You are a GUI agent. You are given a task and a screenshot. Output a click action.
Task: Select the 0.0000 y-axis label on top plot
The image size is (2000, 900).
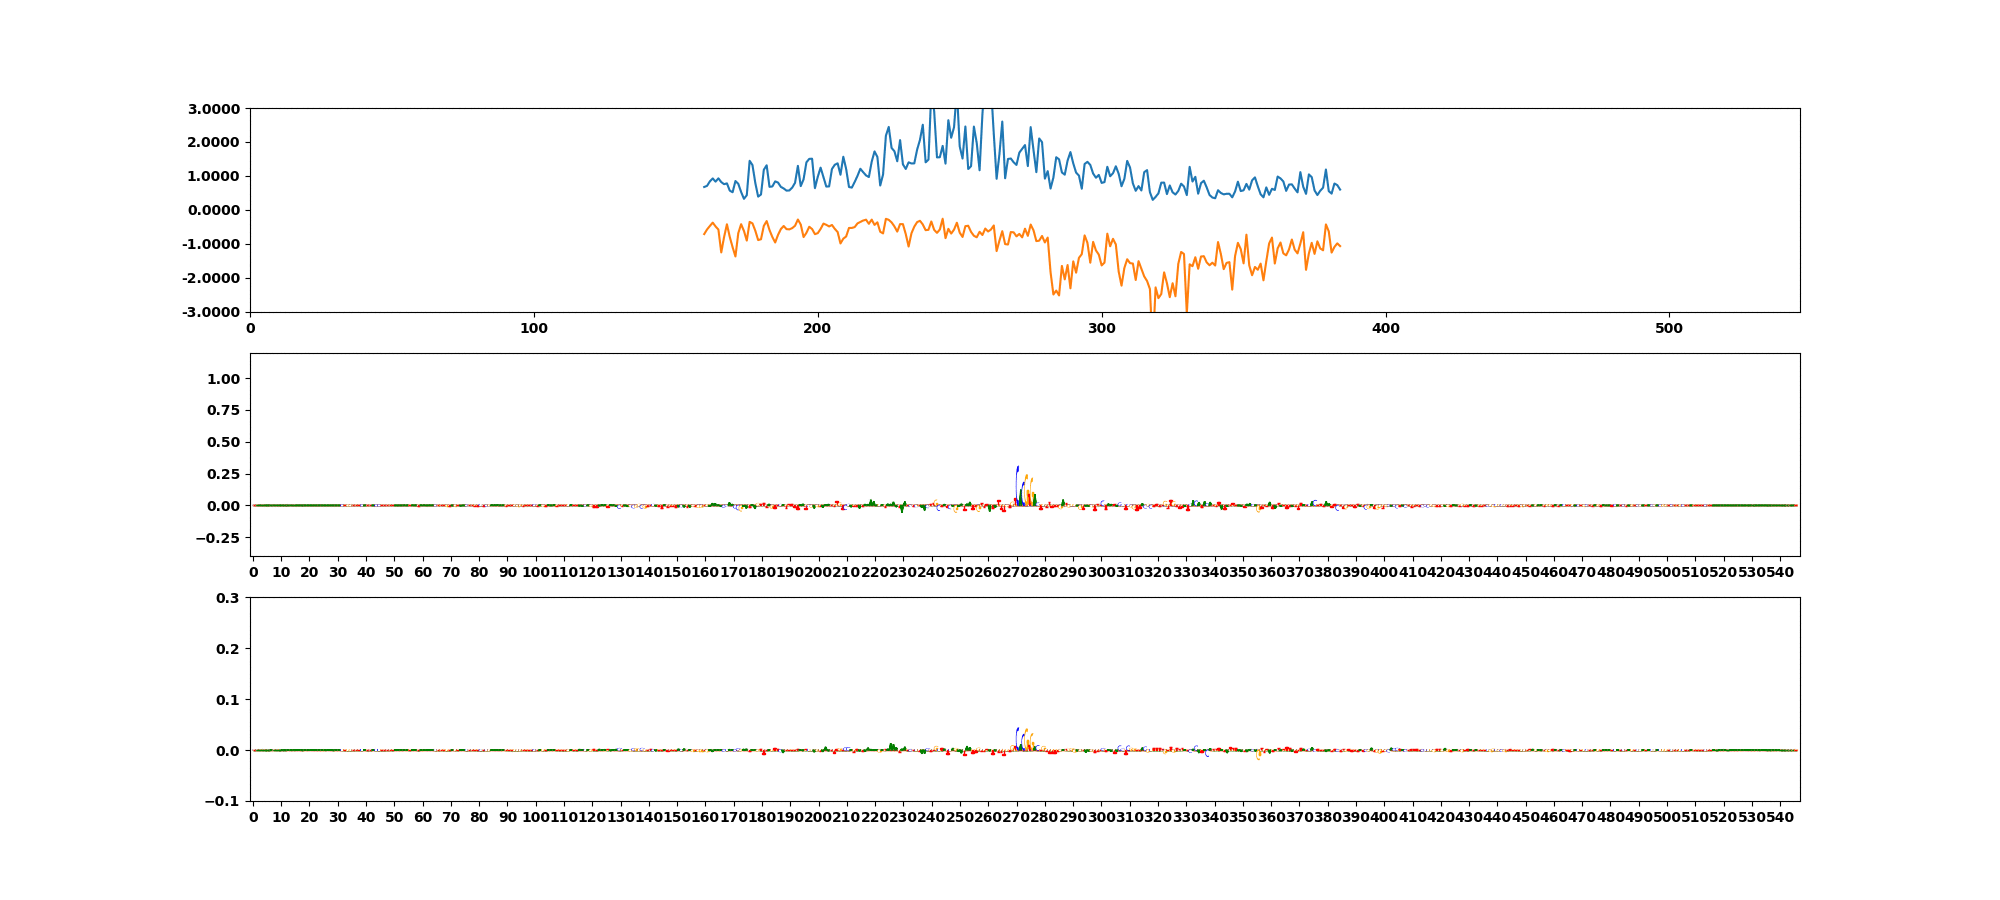pos(211,210)
